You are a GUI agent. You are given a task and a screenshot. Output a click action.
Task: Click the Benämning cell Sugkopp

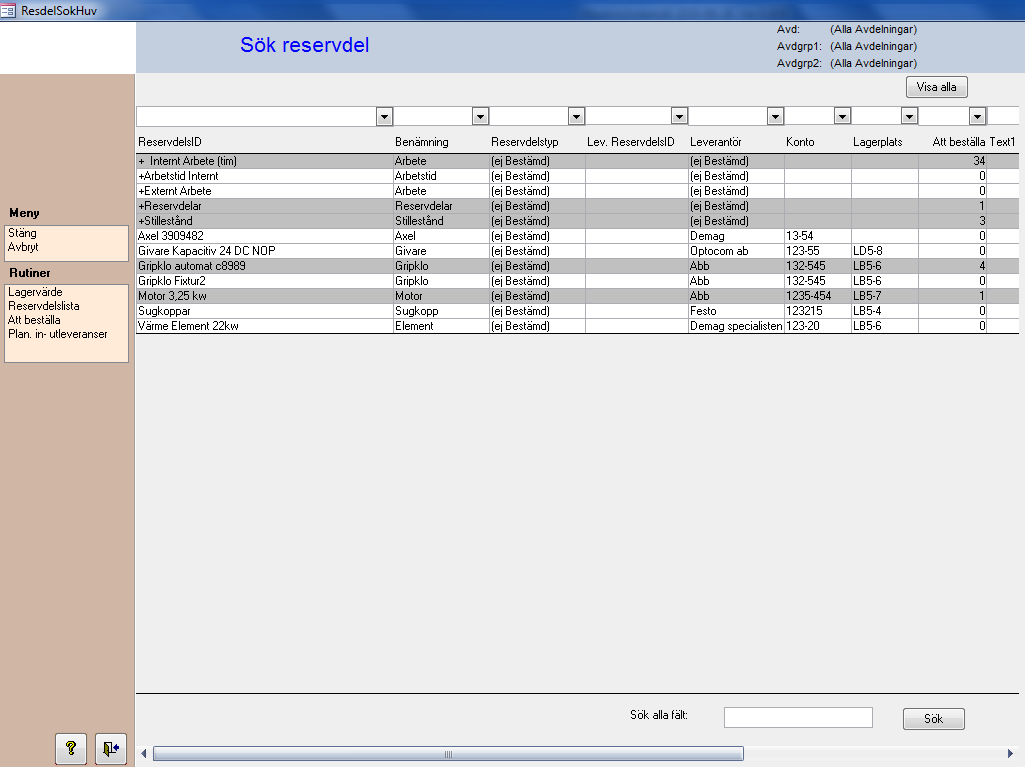coord(441,311)
